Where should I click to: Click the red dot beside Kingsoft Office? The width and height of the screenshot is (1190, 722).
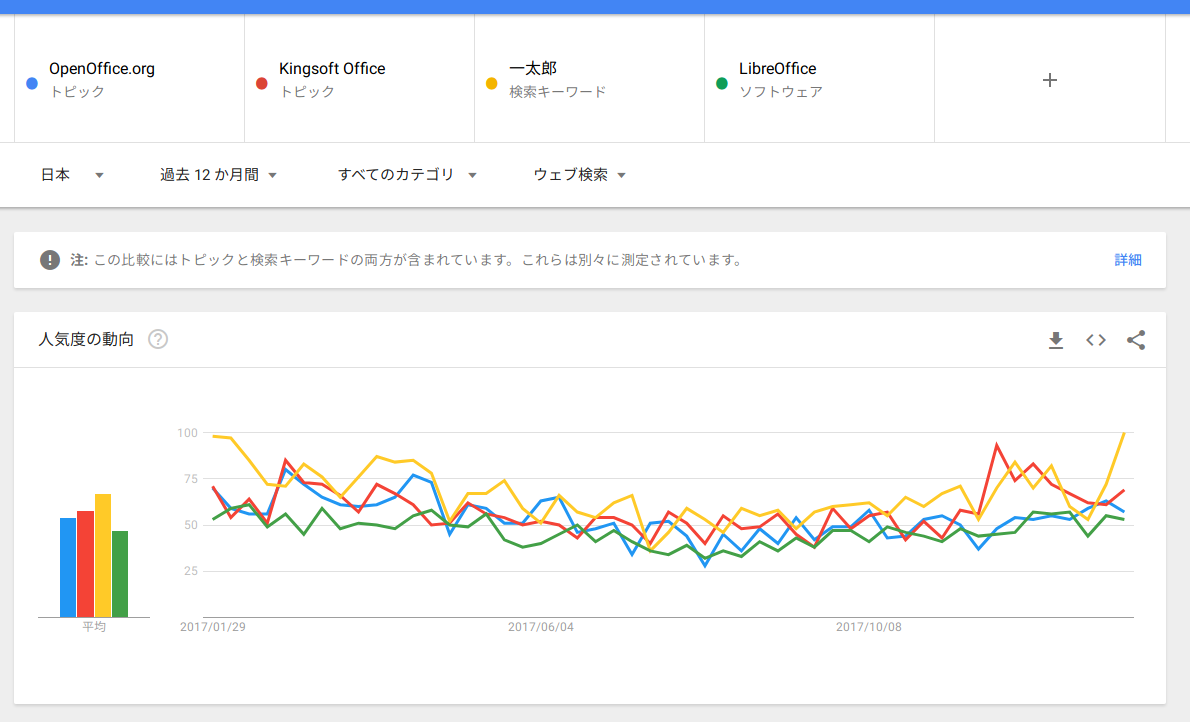(x=262, y=84)
